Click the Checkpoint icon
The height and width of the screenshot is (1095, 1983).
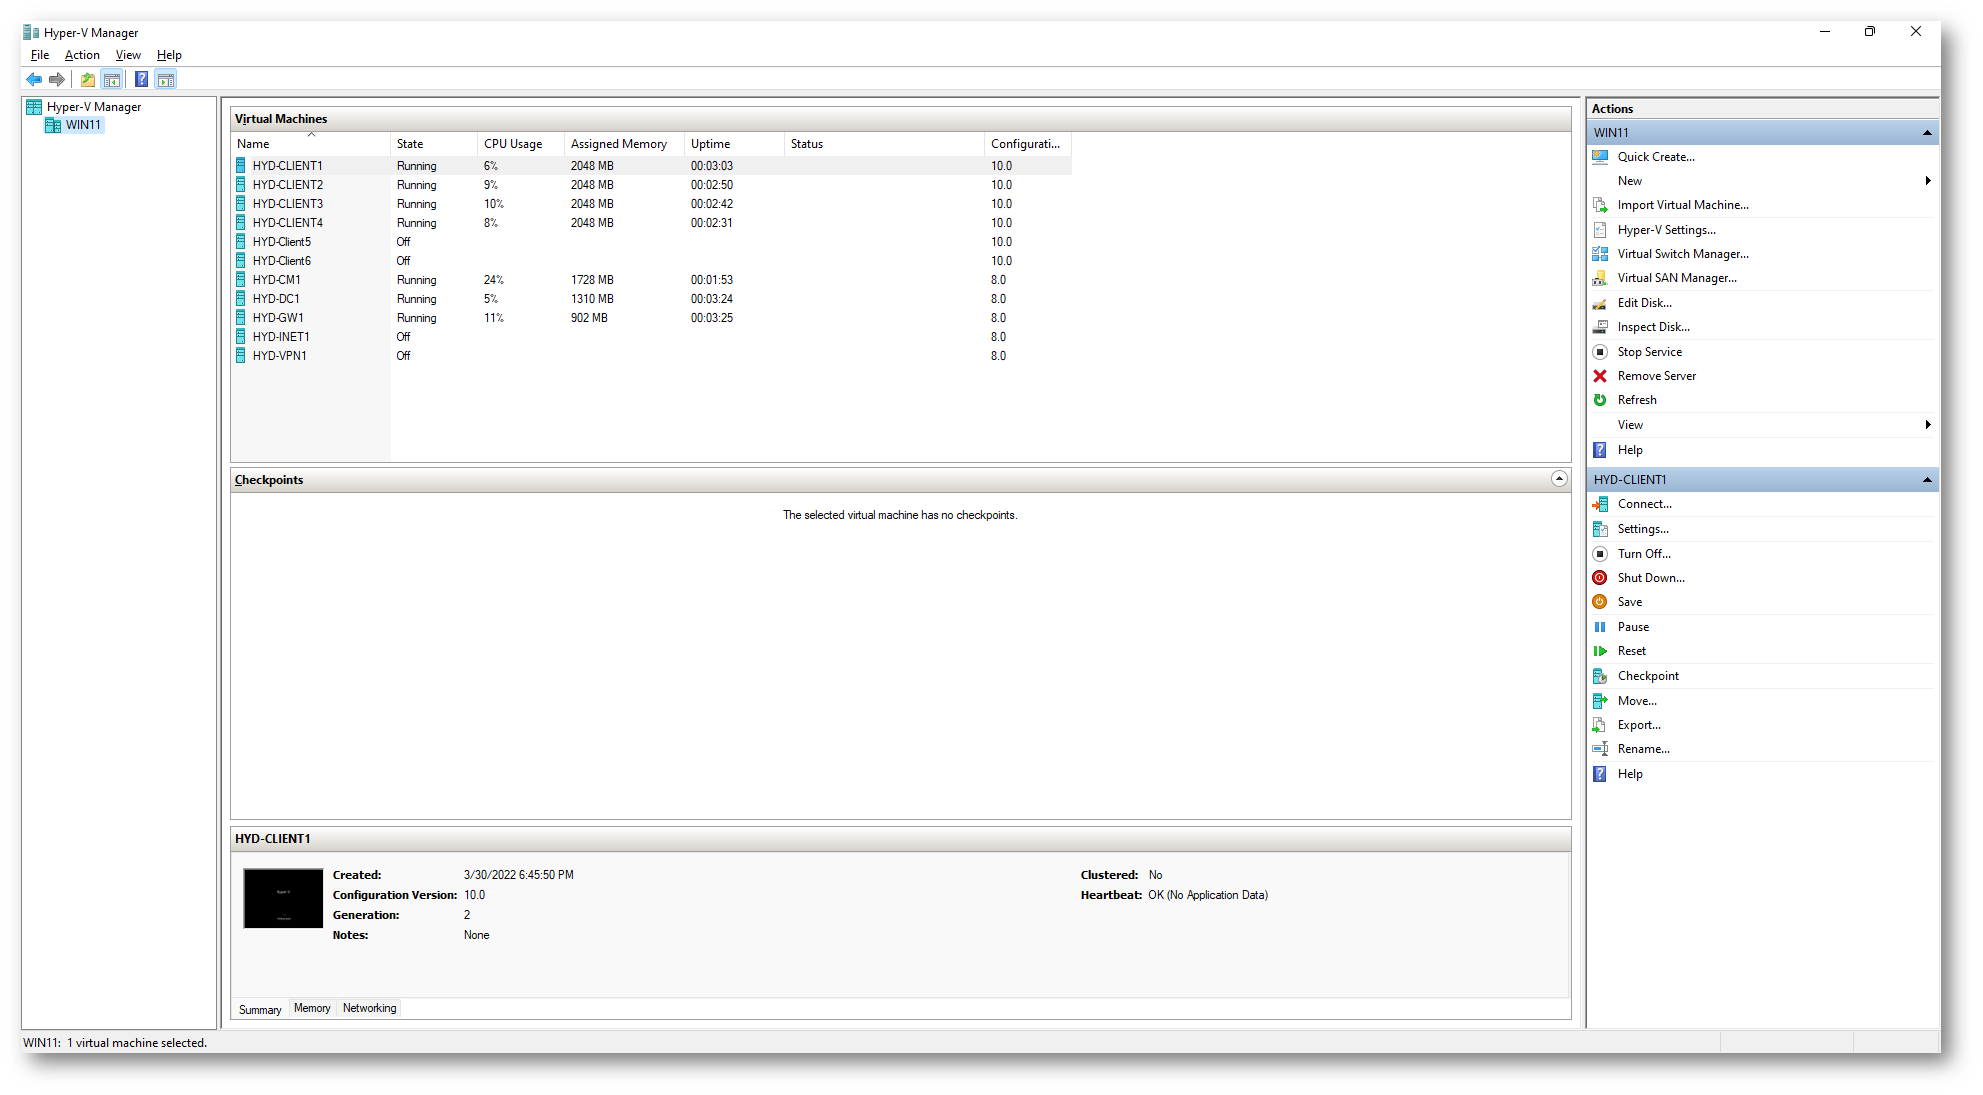tap(1600, 676)
